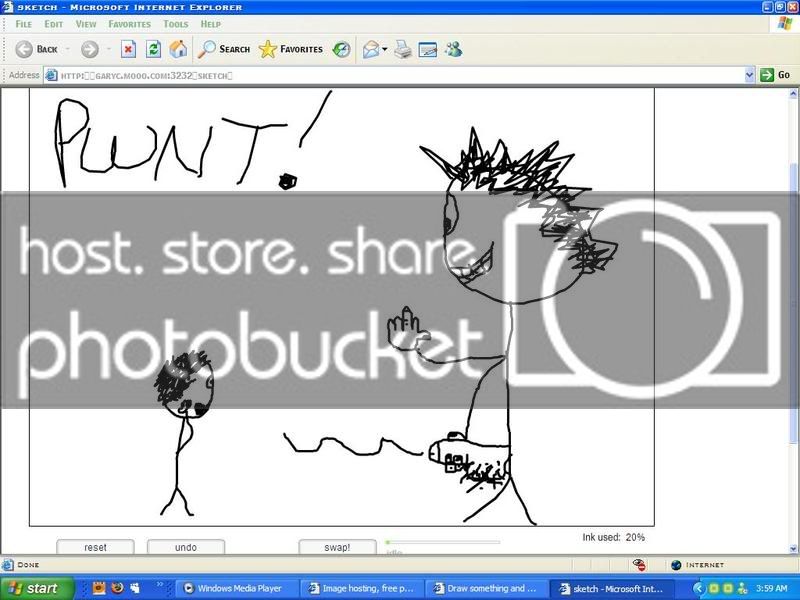Click the 3:59 AM system clock

click(x=772, y=589)
